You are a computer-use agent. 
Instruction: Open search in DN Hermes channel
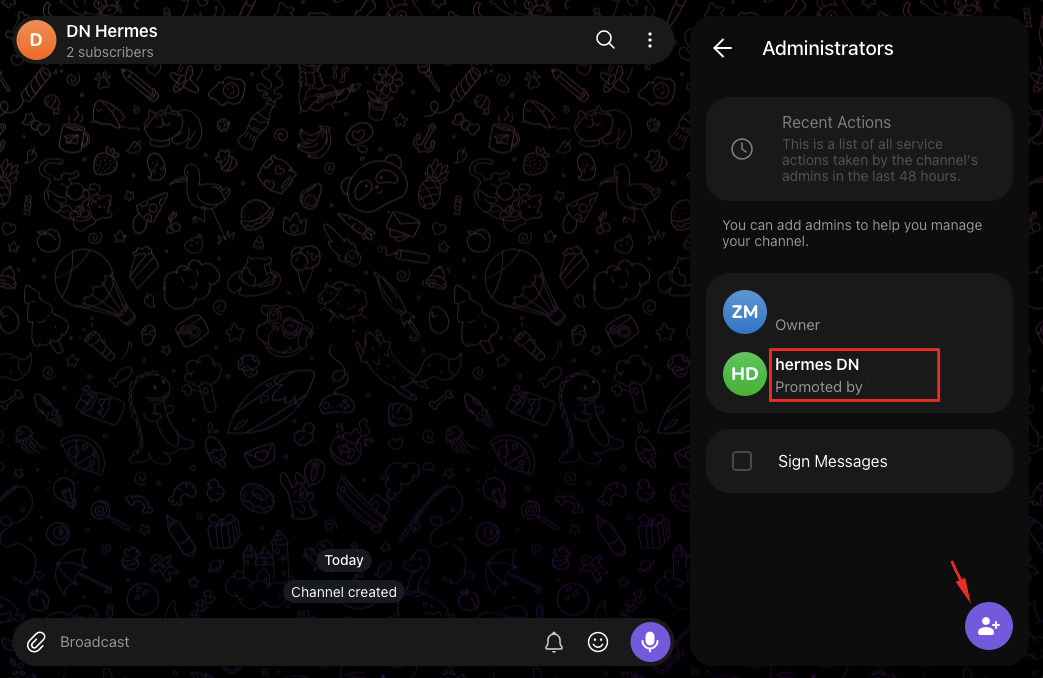click(x=605, y=40)
